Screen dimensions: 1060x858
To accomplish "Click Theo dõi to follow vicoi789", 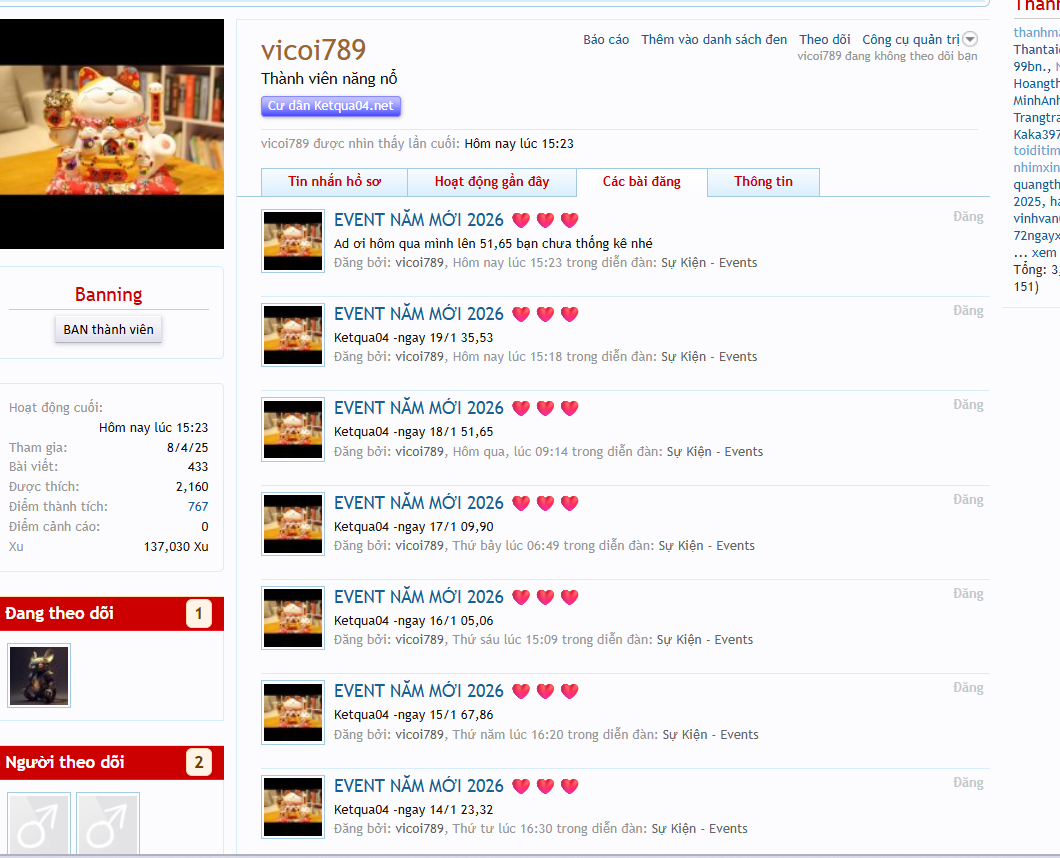I will click(x=824, y=40).
